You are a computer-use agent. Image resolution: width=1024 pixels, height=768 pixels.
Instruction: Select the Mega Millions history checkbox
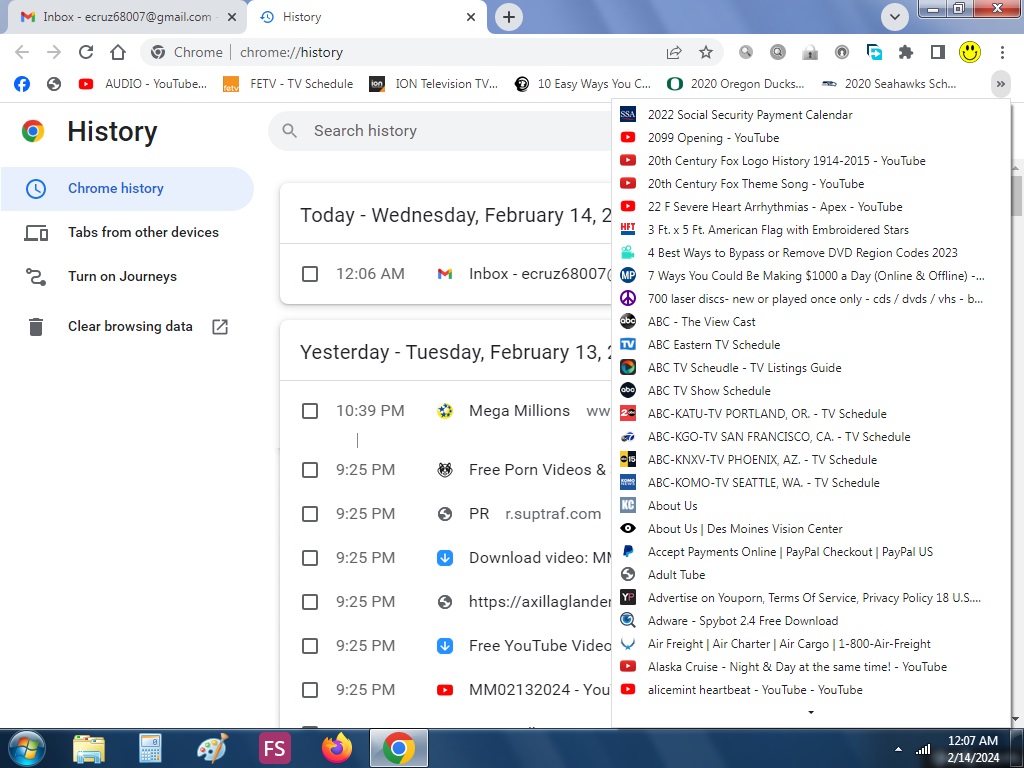pyautogui.click(x=310, y=411)
